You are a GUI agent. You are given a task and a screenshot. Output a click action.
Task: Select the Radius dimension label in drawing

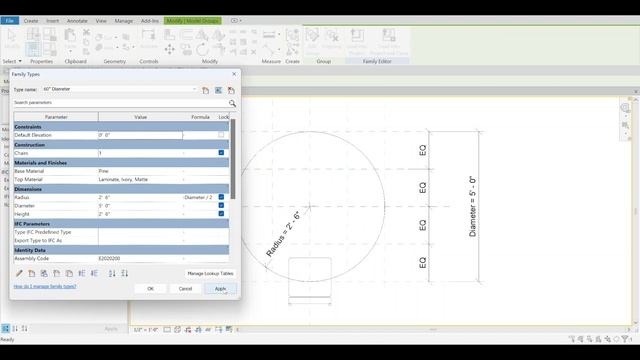click(283, 234)
